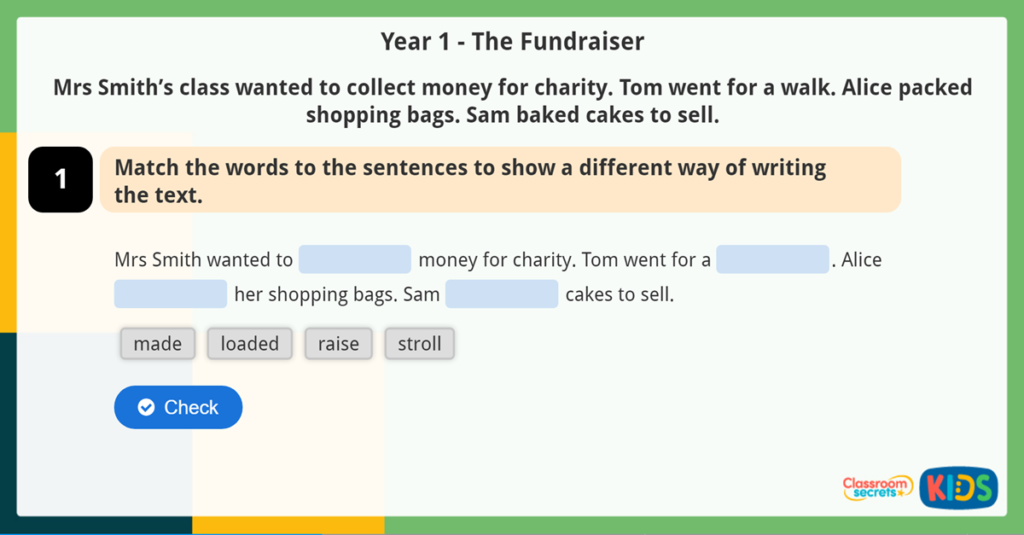The image size is (1024, 535).
Task: Click the black question number 1 badge
Action: click(x=60, y=180)
